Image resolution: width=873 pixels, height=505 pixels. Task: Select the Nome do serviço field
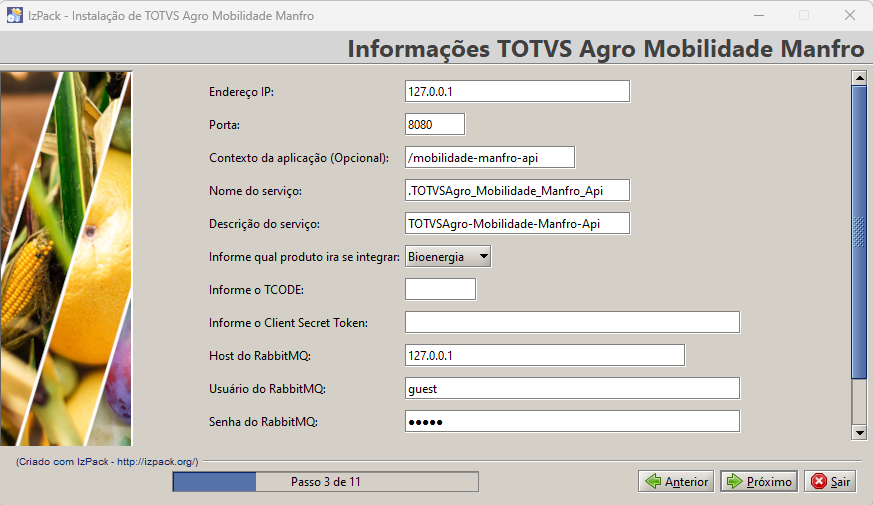tap(517, 190)
